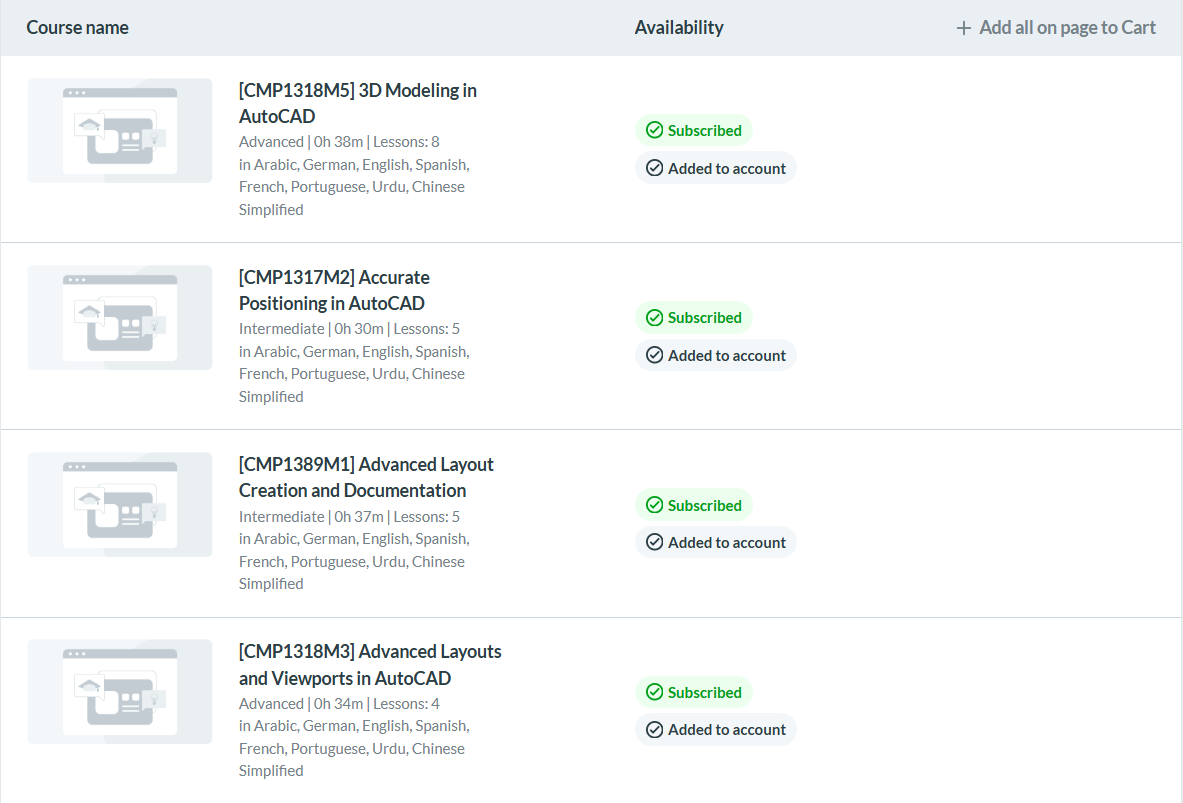Select thumbnail for Advanced Layouts and Viewports

tap(120, 692)
